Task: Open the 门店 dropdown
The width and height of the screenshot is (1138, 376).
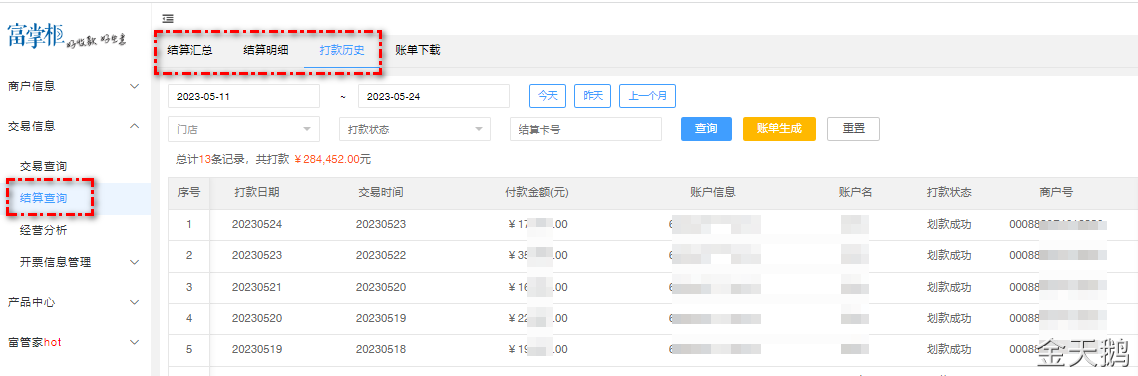Action: [x=244, y=129]
